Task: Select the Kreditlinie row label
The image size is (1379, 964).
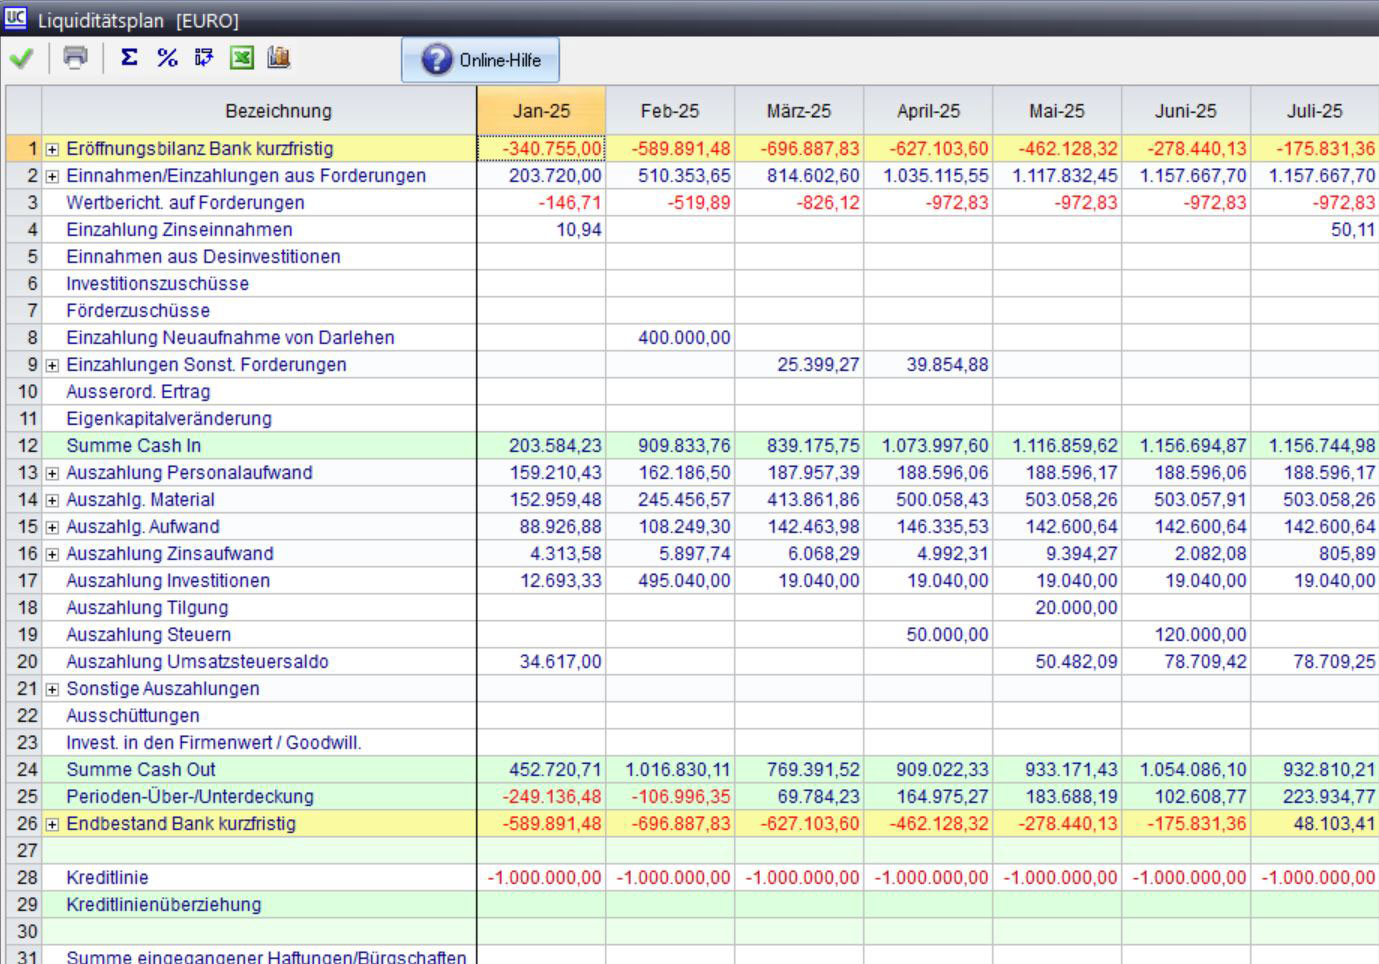Action: [107, 878]
